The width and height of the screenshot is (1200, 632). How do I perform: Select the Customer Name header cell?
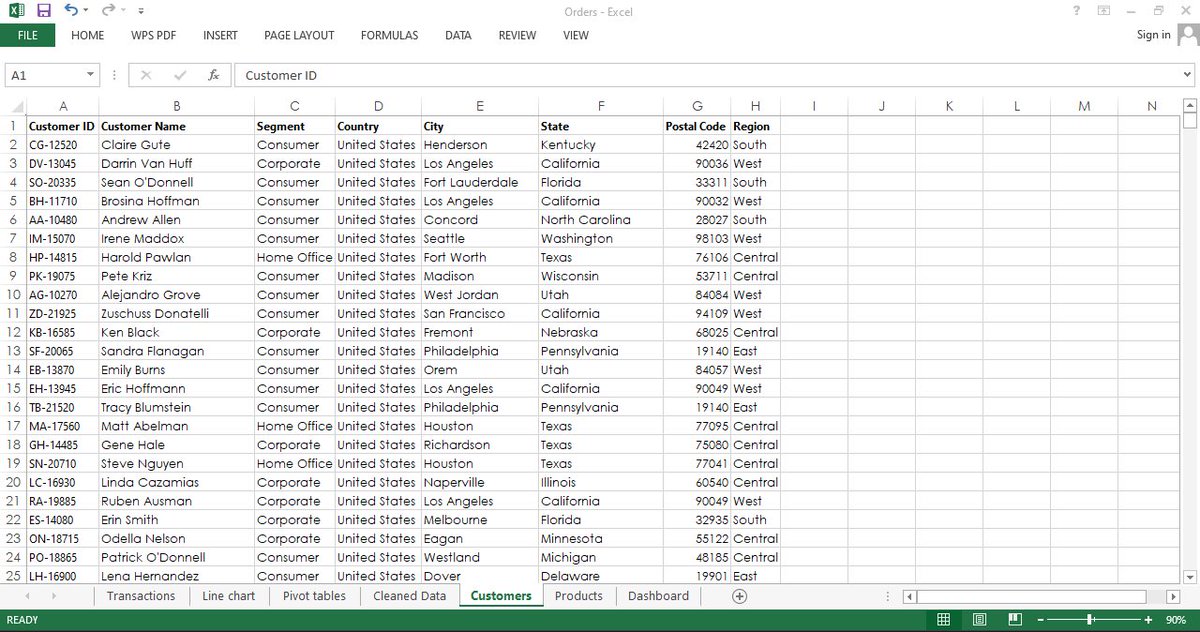tap(177, 126)
